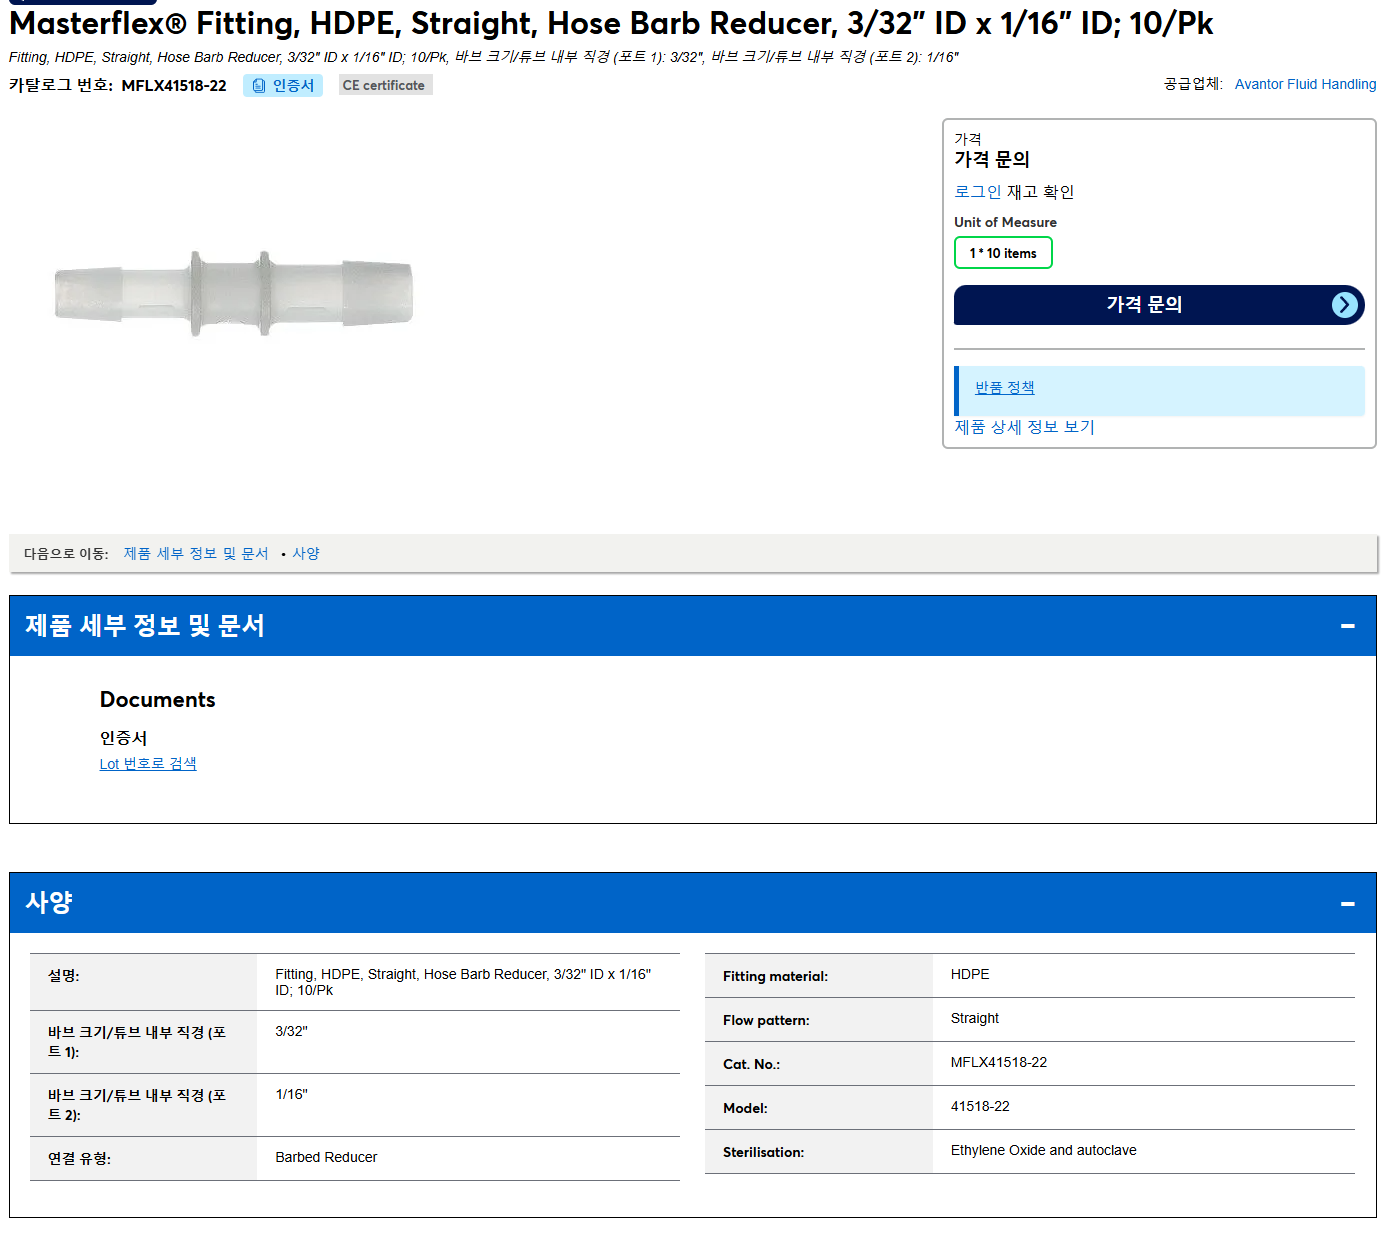The width and height of the screenshot is (1384, 1239).
Task: Collapse the 사양 specifications panel
Action: click(x=1347, y=903)
